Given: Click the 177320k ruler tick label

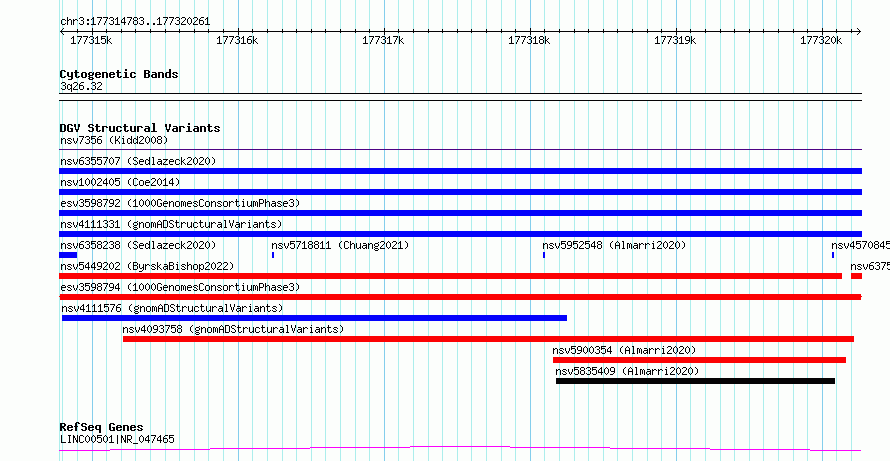Looking at the screenshot, I should click(821, 41).
